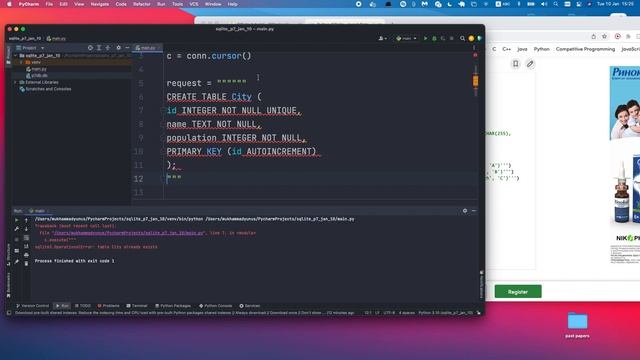This screenshot has height=360, width=640.
Task: Open the Refactor menu
Action: click(x=142, y=4)
